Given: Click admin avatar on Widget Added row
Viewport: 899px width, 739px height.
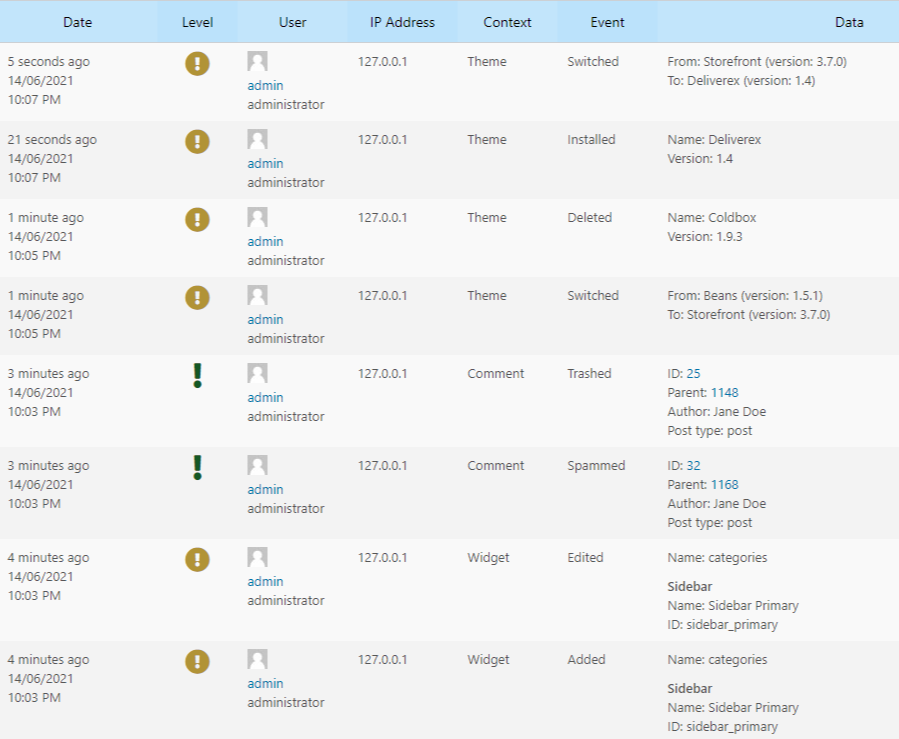Looking at the screenshot, I should pos(257,660).
